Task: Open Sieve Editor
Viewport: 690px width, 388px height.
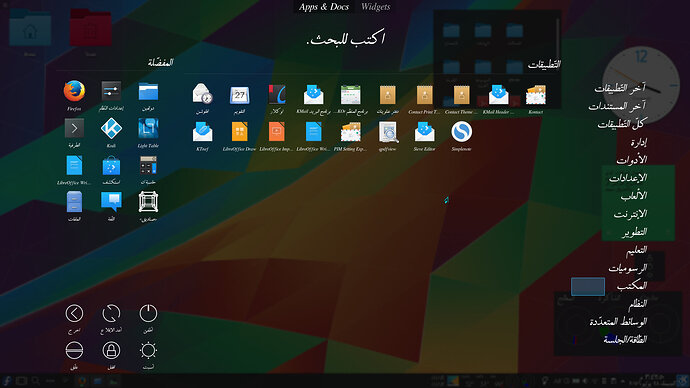Action: click(x=425, y=132)
